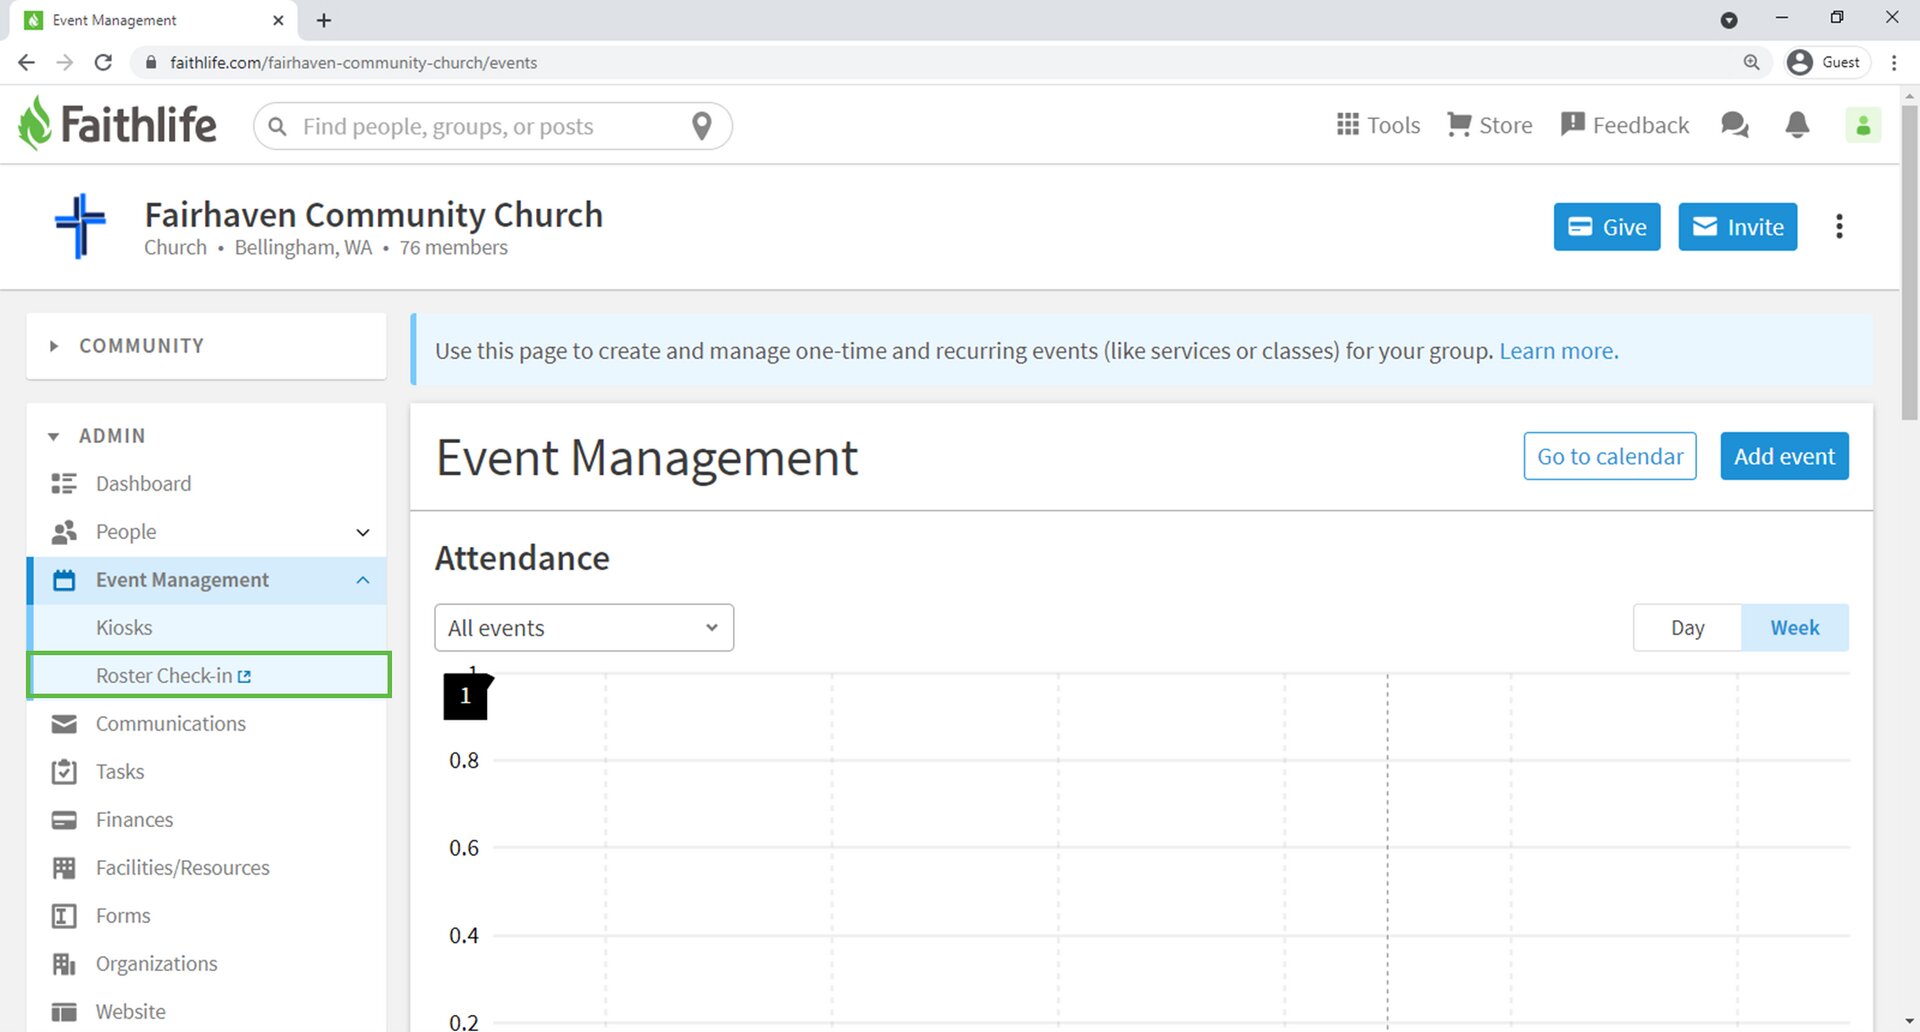Click the Tasks checklist icon

(64, 772)
